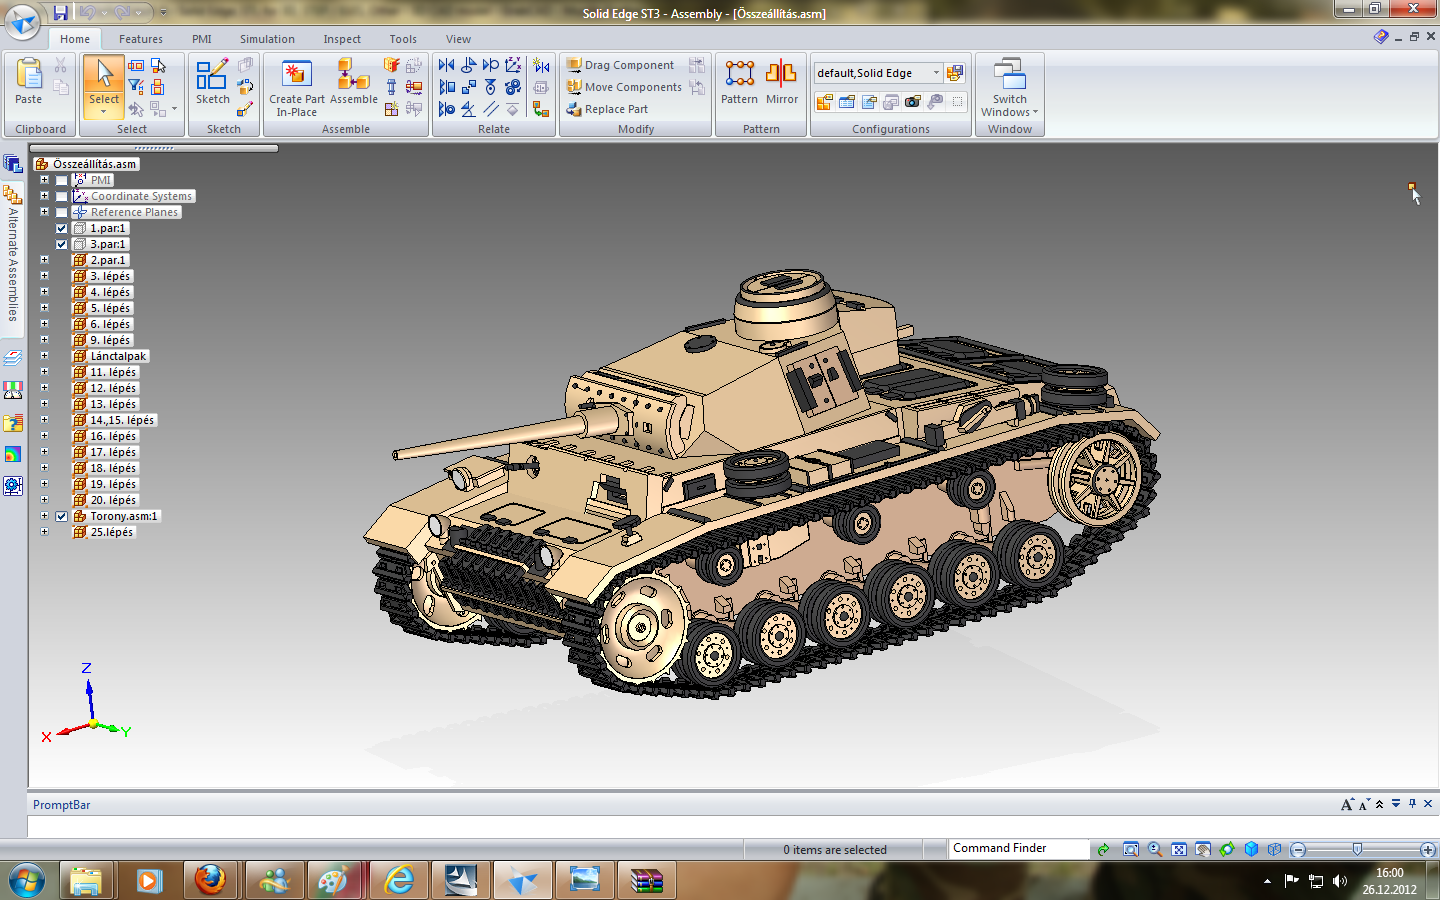
Task: Click the zoom out minus button
Action: [1298, 849]
